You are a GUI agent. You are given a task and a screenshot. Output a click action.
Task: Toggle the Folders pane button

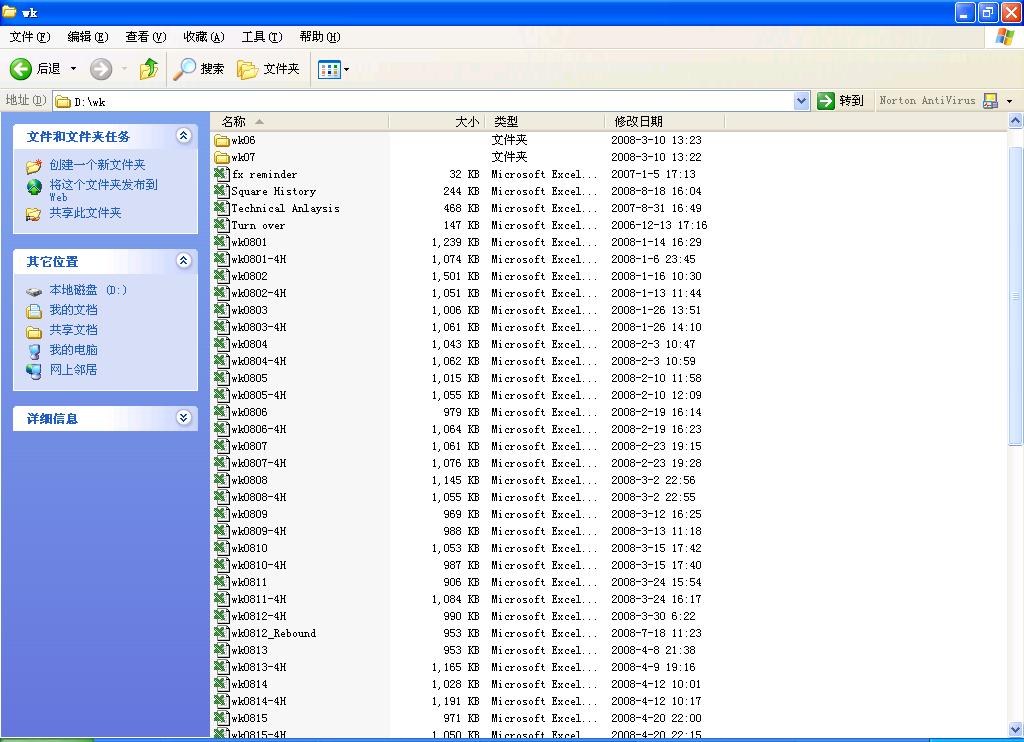pyautogui.click(x=268, y=69)
